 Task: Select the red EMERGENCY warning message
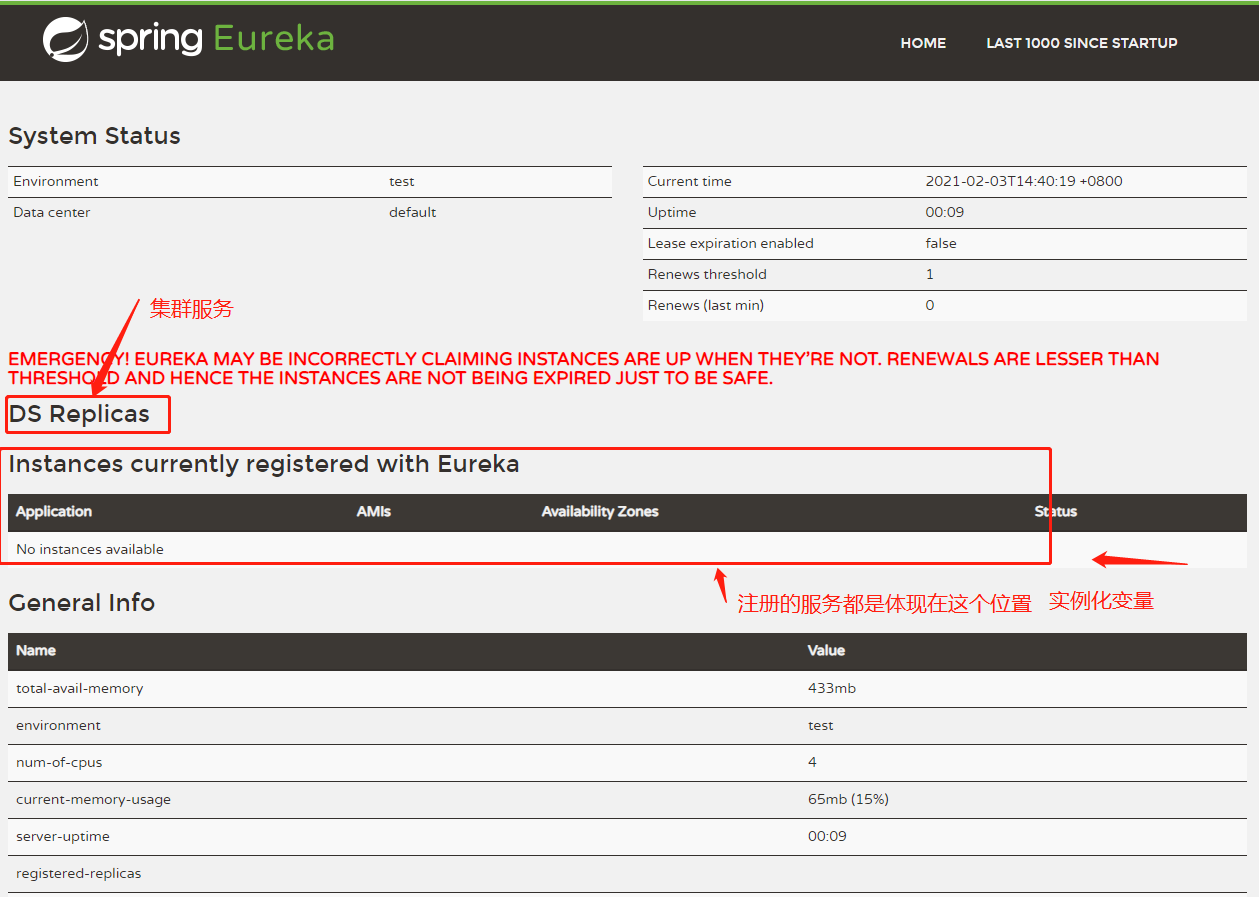(584, 368)
